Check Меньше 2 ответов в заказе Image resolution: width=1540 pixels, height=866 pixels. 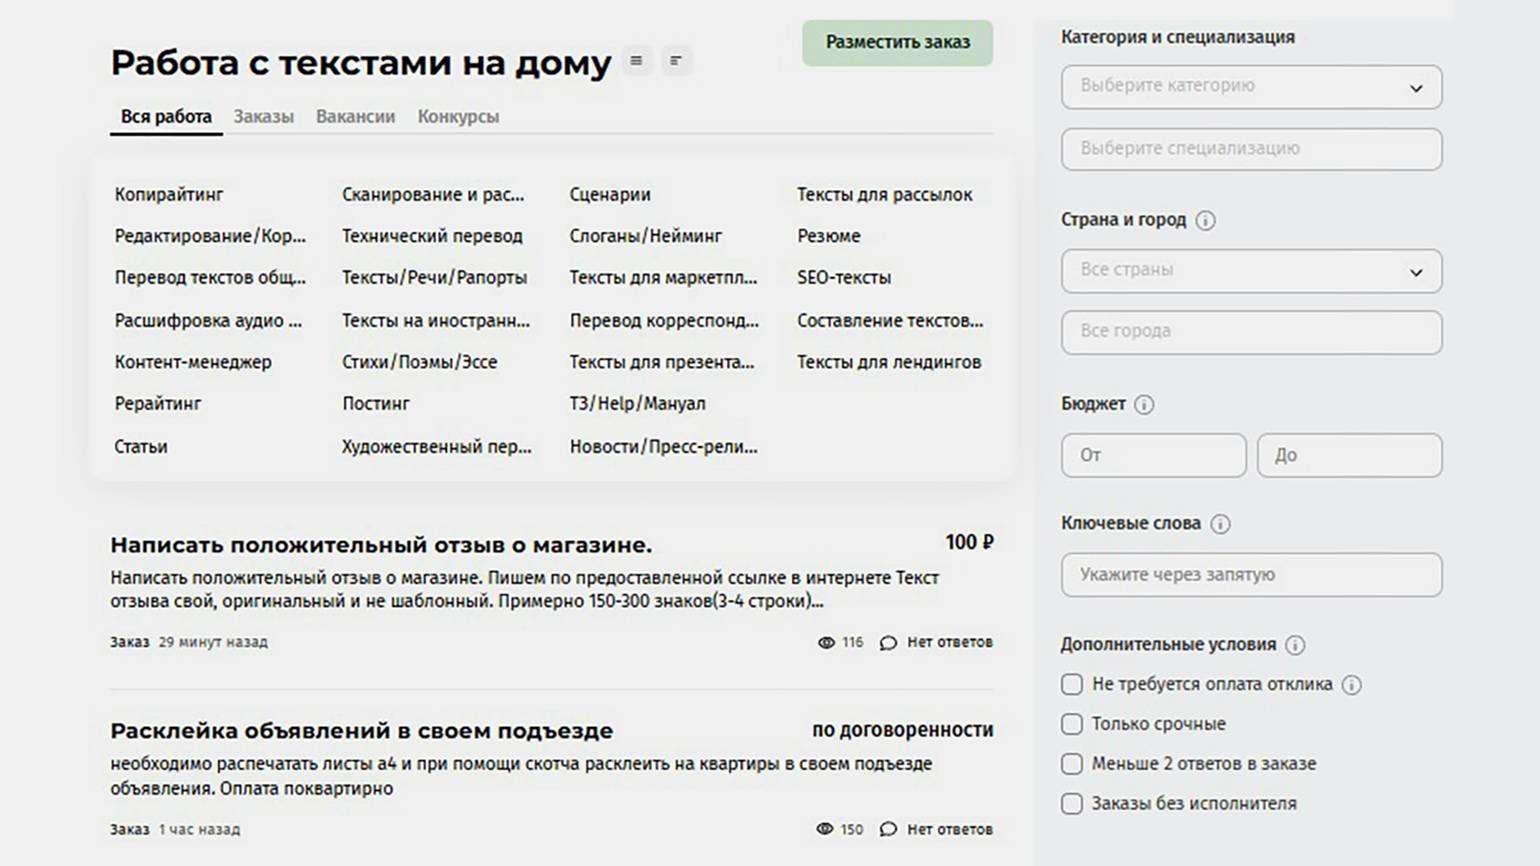click(1072, 764)
